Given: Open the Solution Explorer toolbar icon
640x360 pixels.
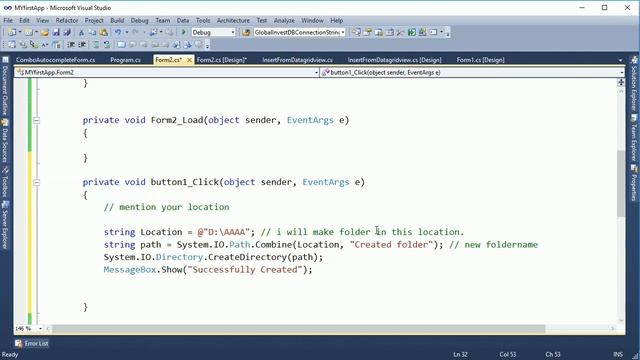Looking at the screenshot, I should (x=356, y=32).
